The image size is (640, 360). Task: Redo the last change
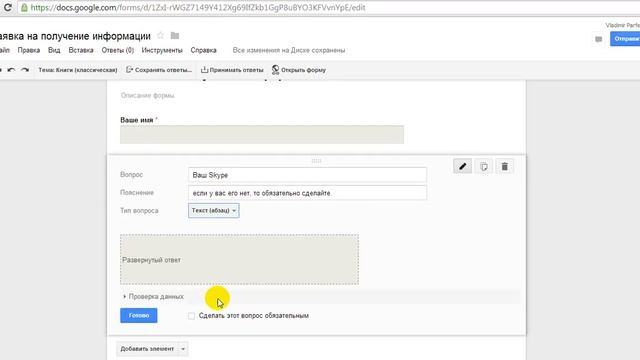[x=25, y=70]
